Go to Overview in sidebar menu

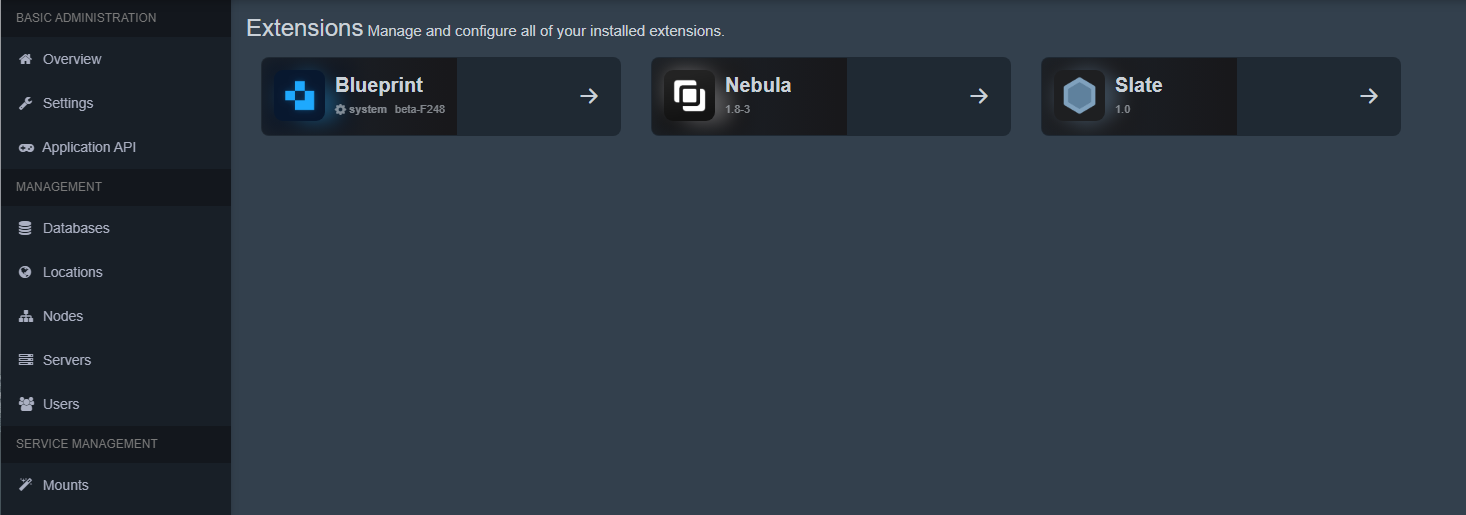click(x=116, y=59)
